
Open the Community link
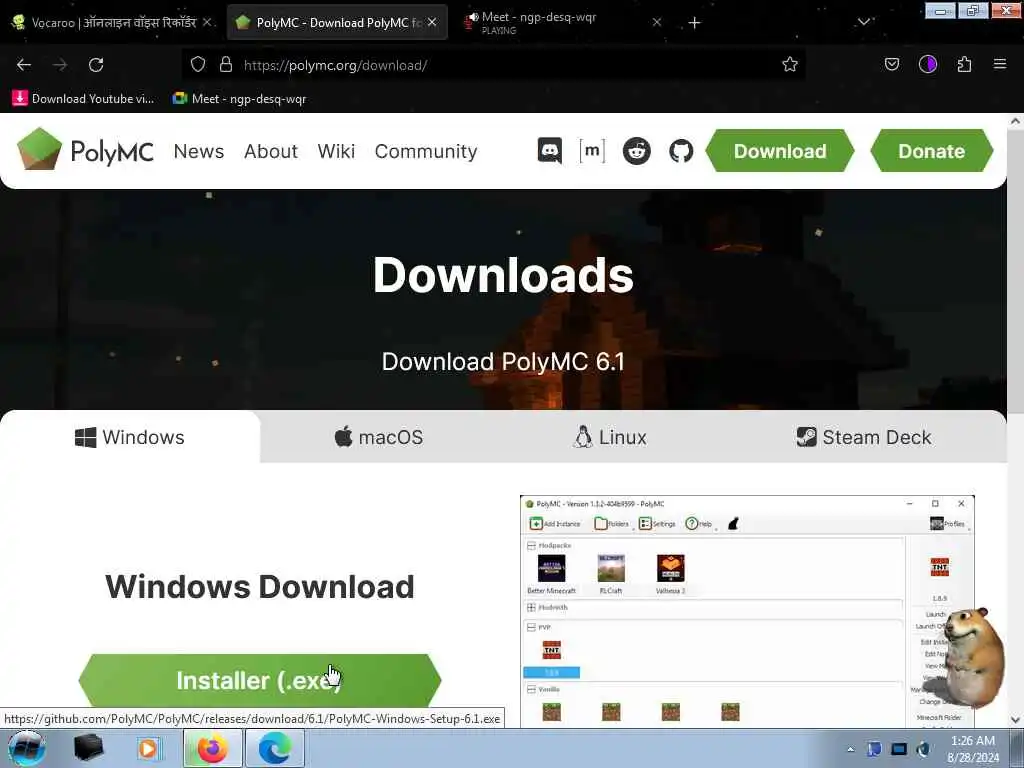point(426,151)
